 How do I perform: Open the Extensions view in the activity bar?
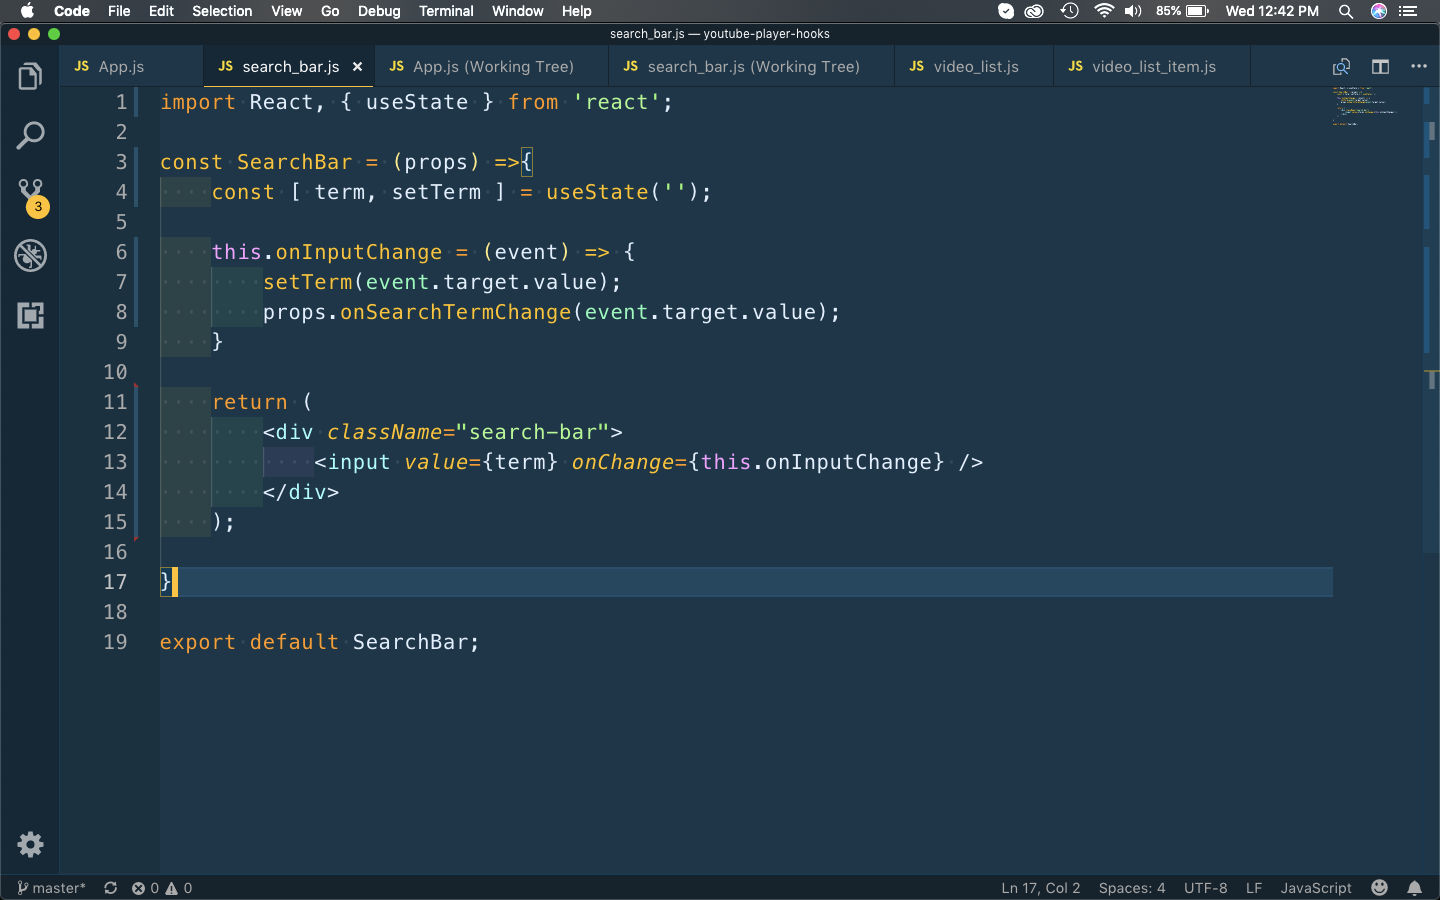30,316
